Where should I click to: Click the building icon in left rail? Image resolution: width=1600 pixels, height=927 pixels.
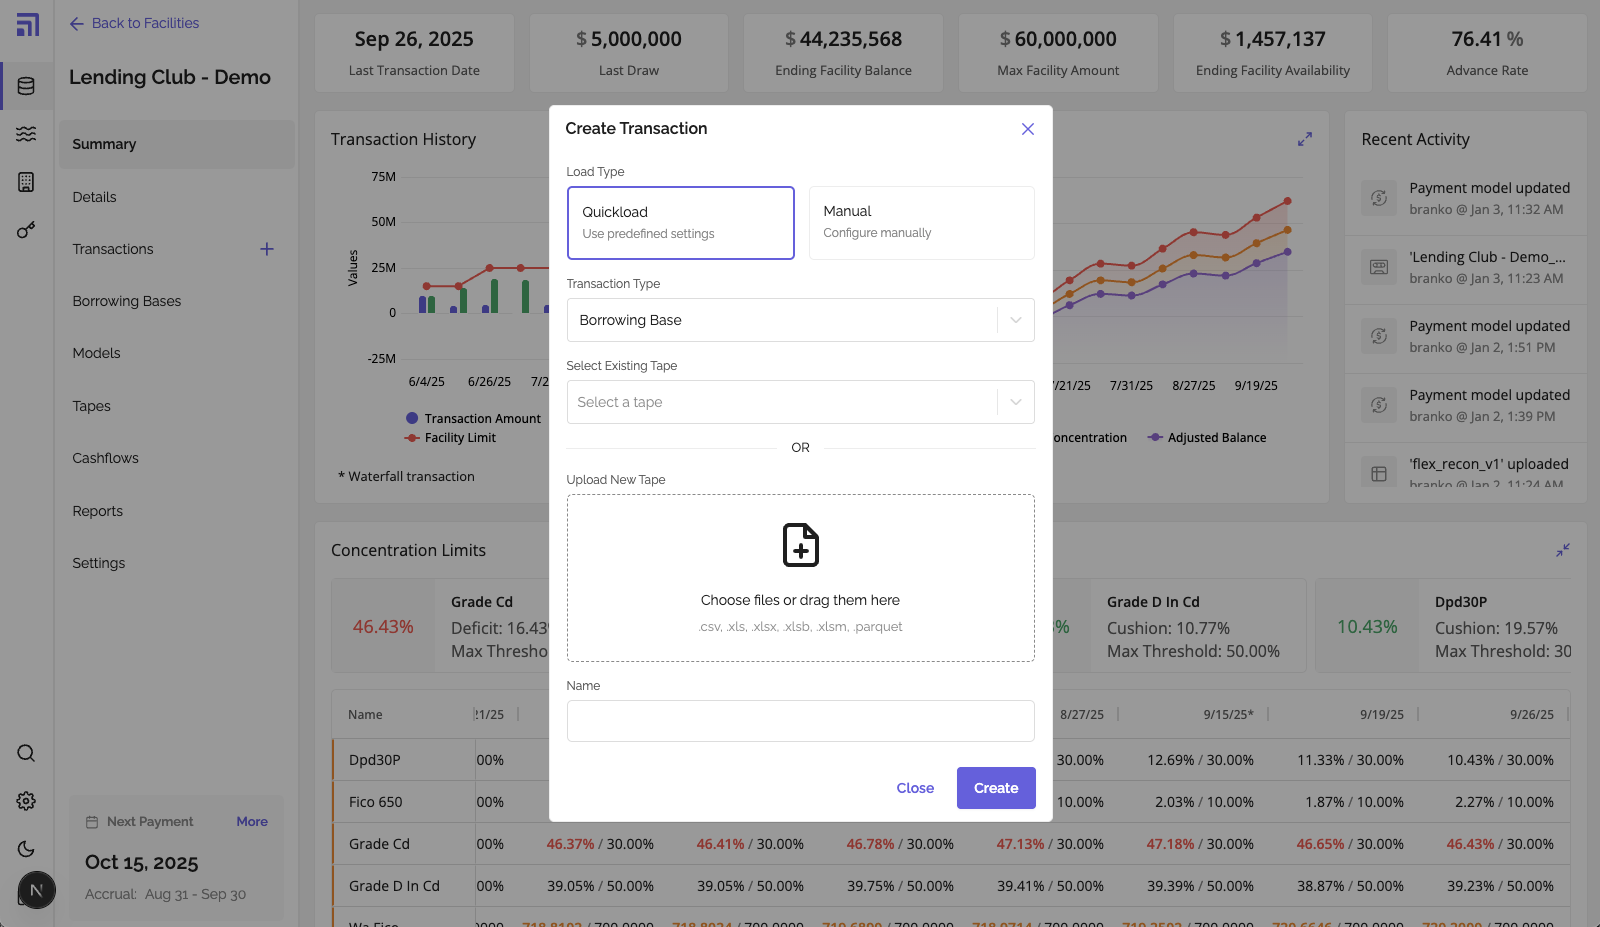tap(27, 182)
